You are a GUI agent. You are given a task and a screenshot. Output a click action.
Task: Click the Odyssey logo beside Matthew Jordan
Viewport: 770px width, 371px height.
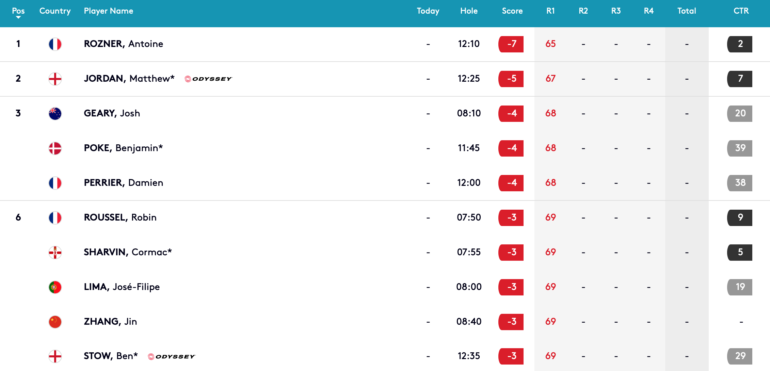tap(208, 79)
